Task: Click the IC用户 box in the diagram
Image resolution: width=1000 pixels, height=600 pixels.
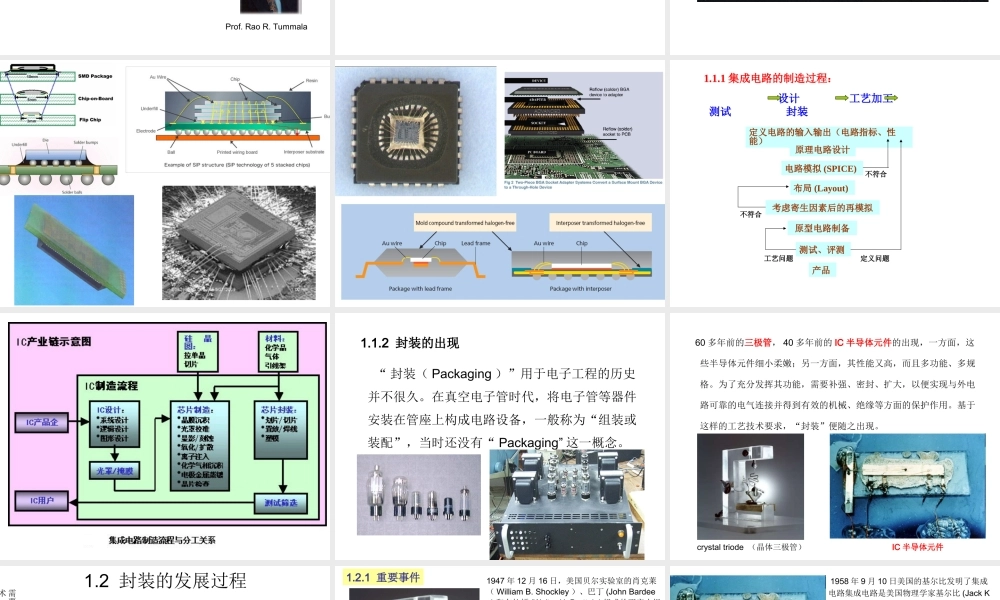Action: tap(42, 501)
